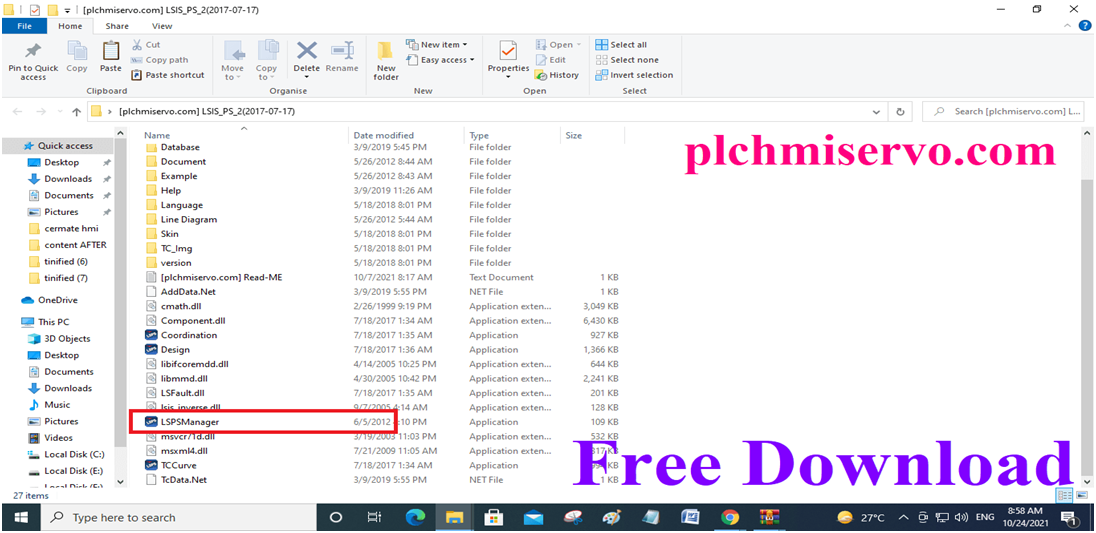Open the WinRAR icon on the taskbar
The width and height of the screenshot is (1096, 533).
pyautogui.click(x=770, y=518)
